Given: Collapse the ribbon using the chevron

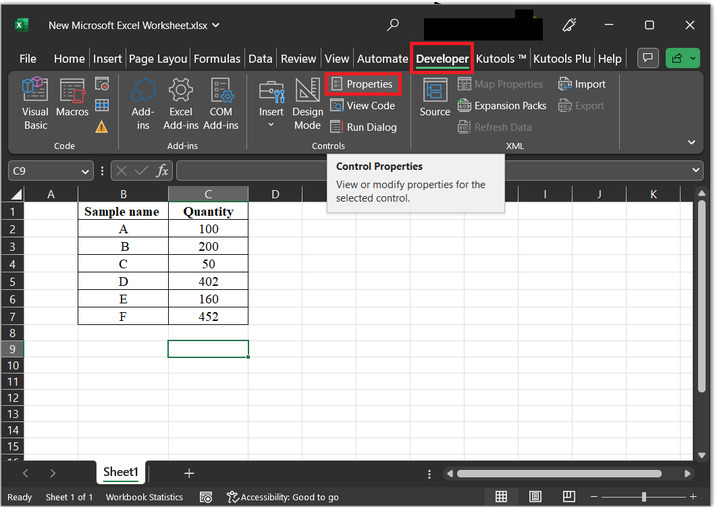Looking at the screenshot, I should click(691, 143).
